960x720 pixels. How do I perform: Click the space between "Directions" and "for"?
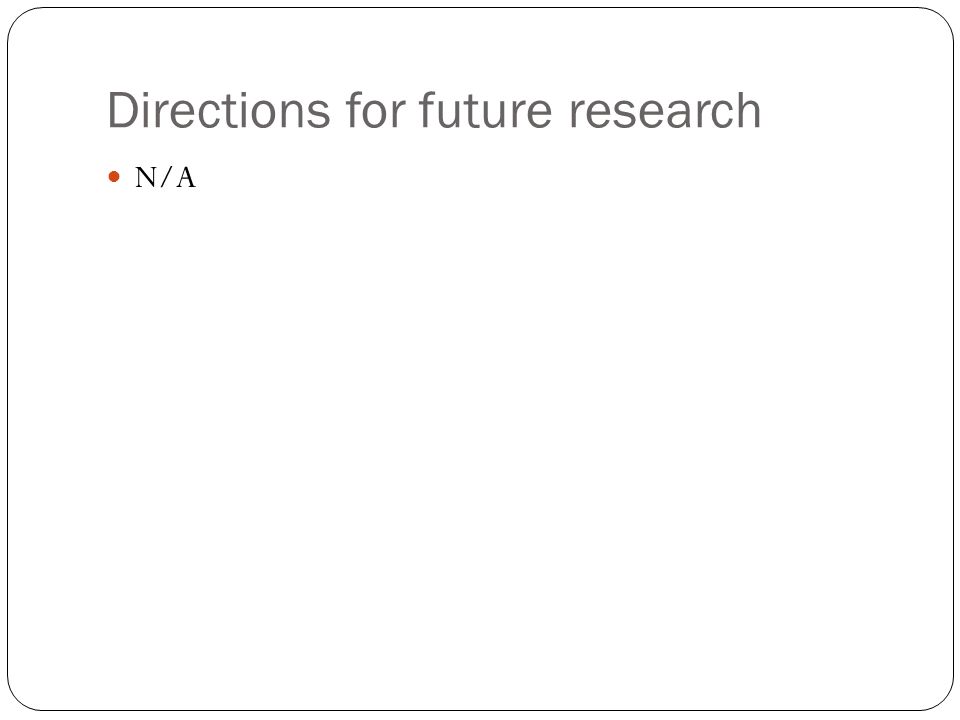coord(339,111)
